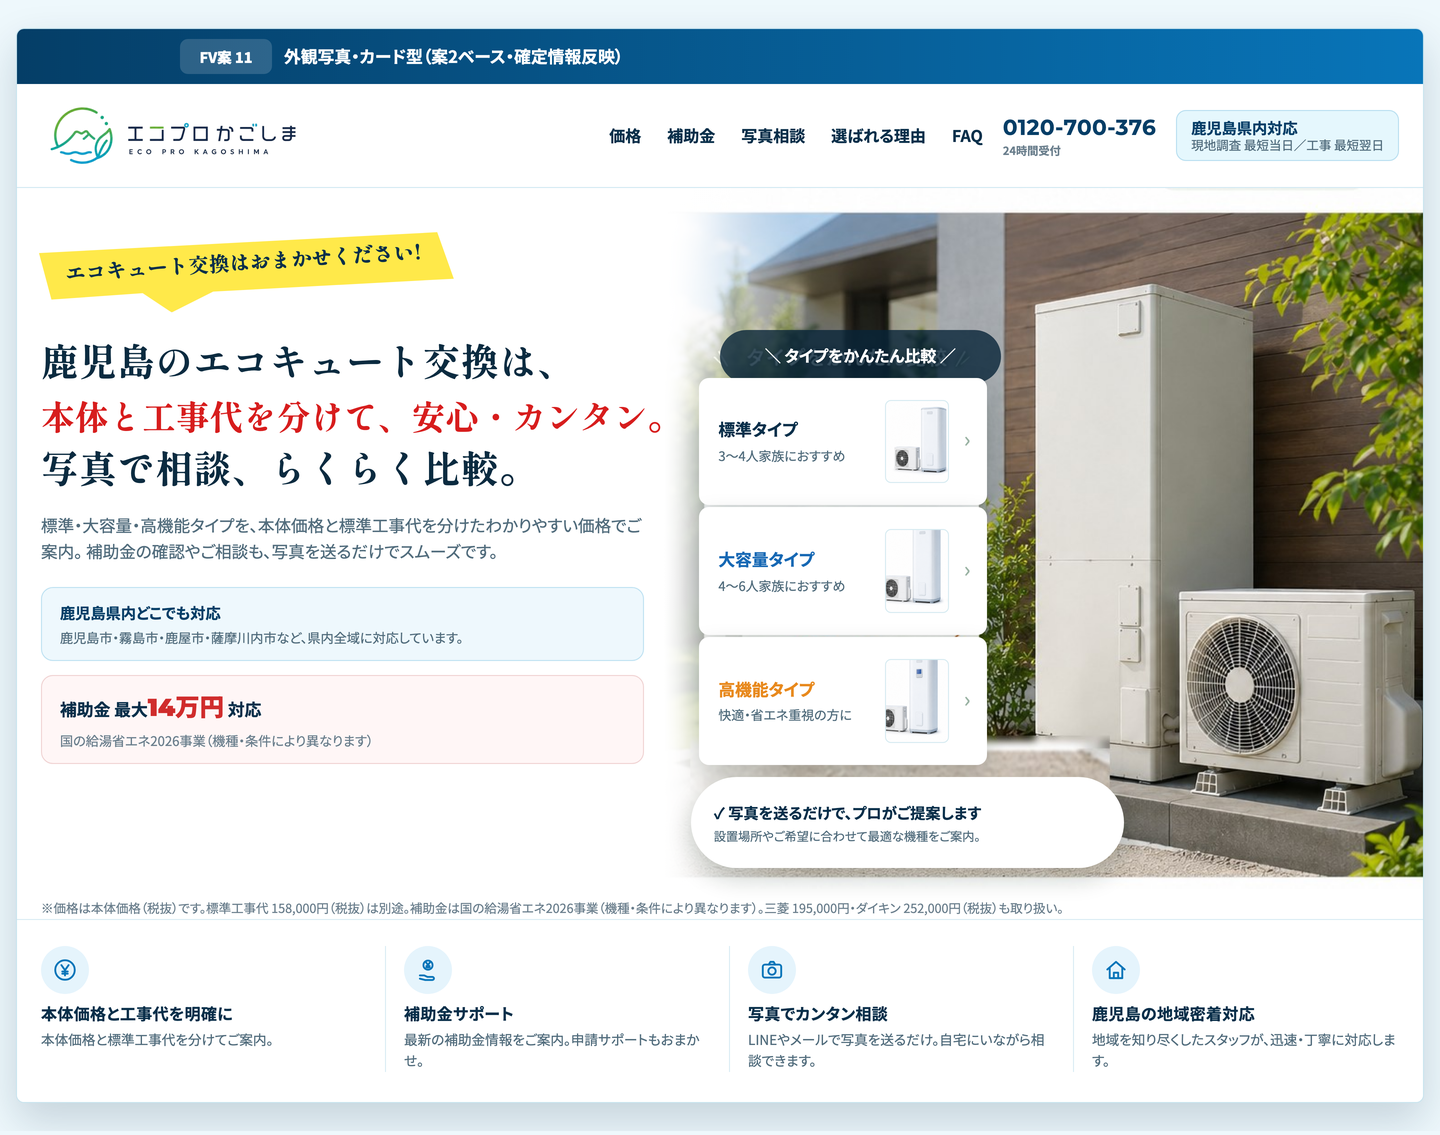This screenshot has height=1135, width=1440.
Task: Click the red headline 本体と工事代を分けて、安心・カンタン。
Action: tap(354, 417)
